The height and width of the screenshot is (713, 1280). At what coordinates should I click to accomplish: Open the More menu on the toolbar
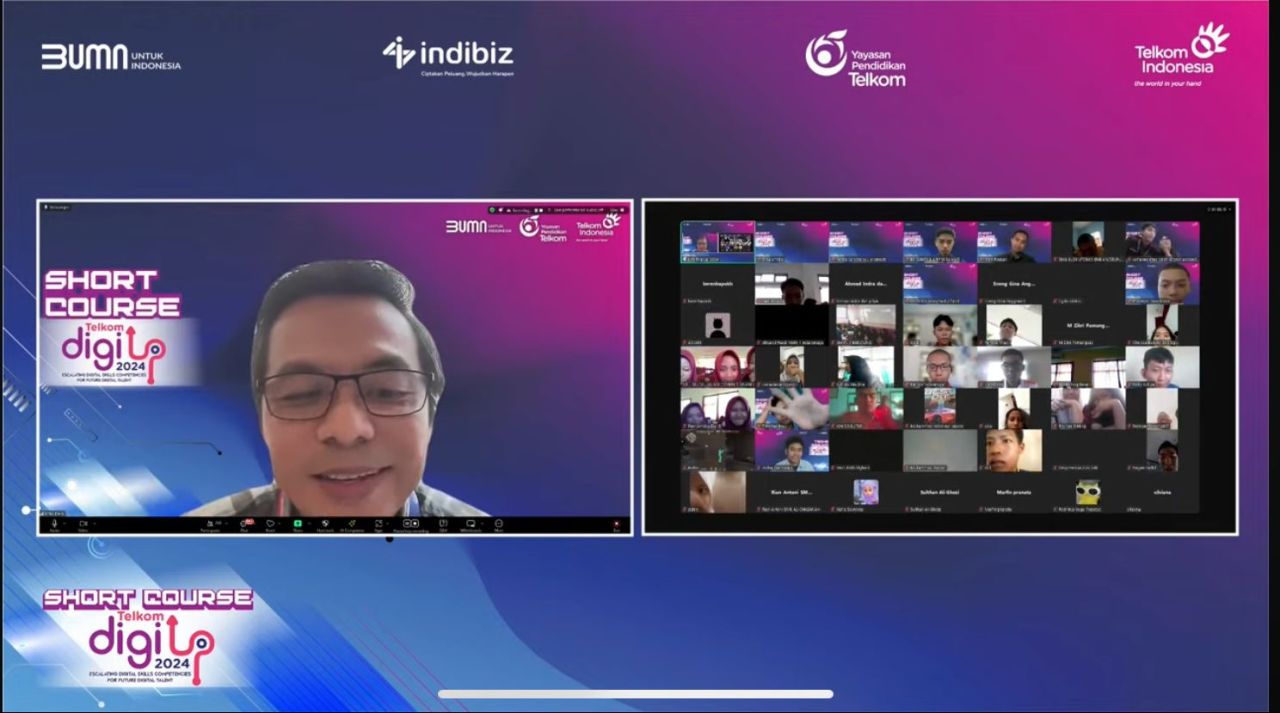point(499,524)
